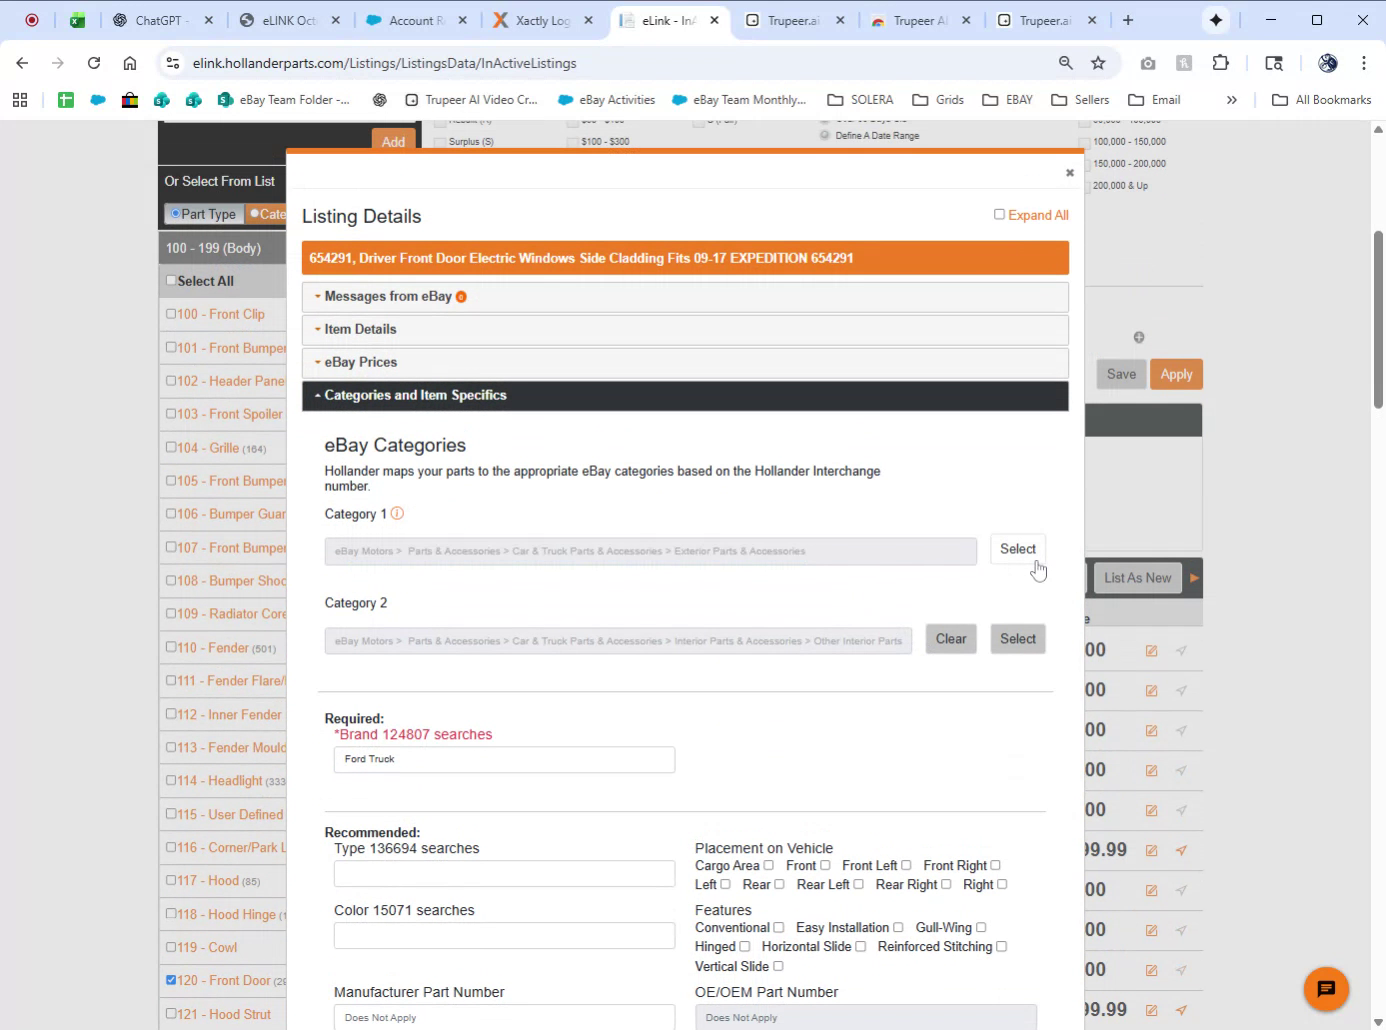Check the Select All box in parts list
Viewport: 1386px width, 1030px height.
171,281
